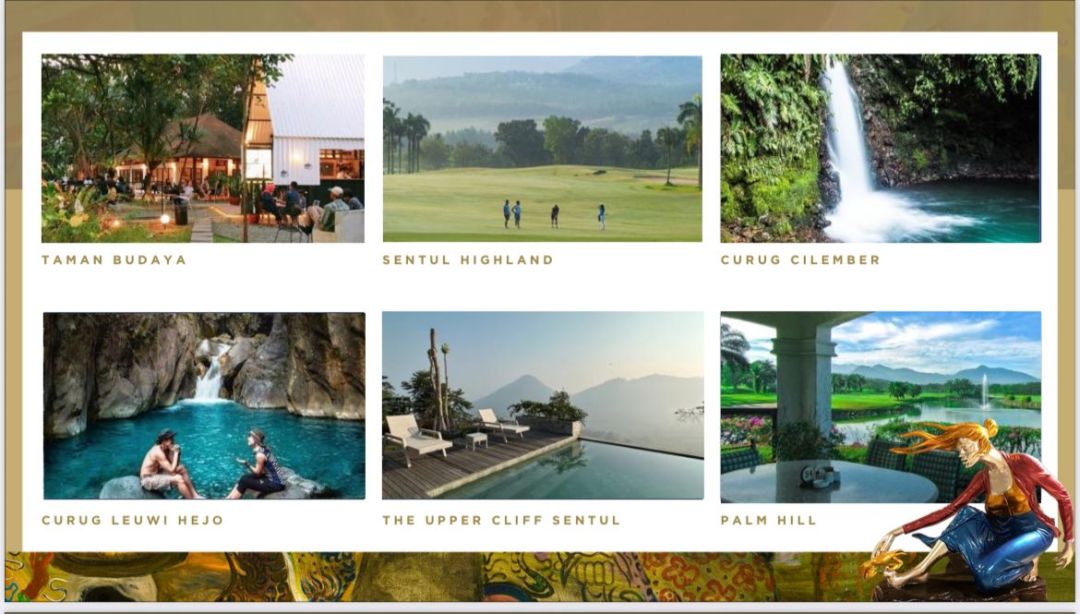Open the Taman Budaya photo
Screen dimensions: 1080x614
click(202, 148)
